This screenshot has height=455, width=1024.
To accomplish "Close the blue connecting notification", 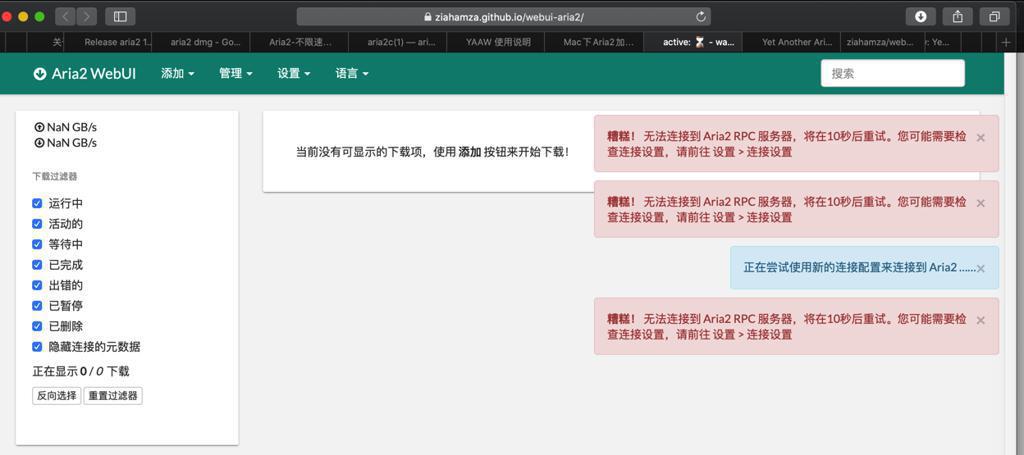I will [x=980, y=268].
